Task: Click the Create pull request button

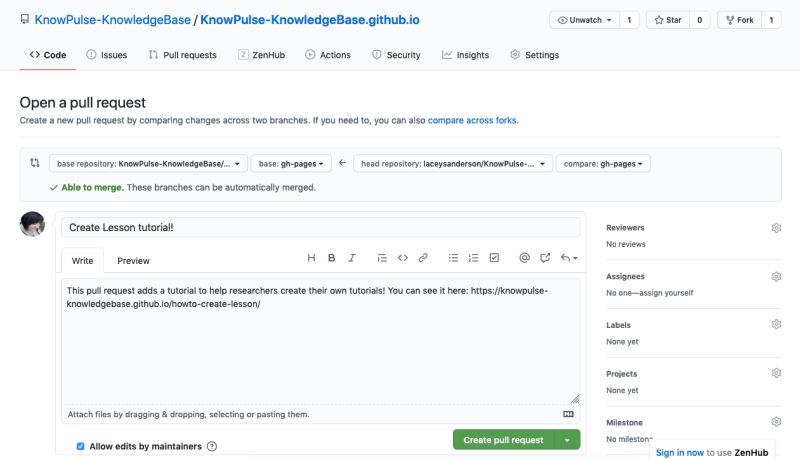Action: coord(504,440)
